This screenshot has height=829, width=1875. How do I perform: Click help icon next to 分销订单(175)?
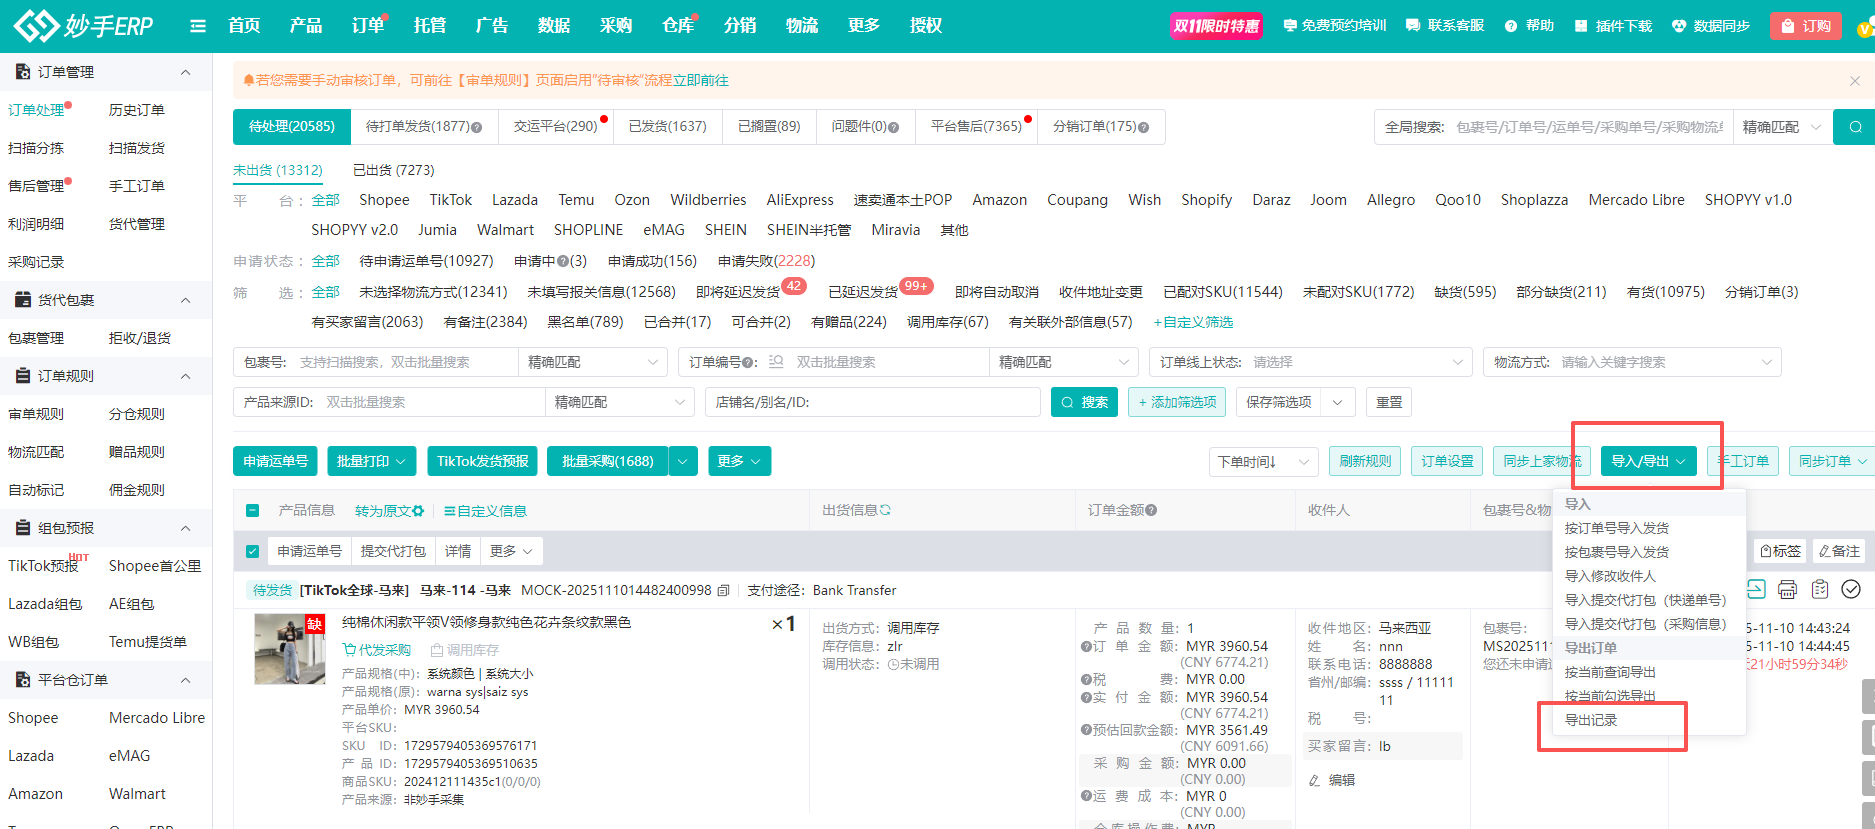click(1144, 127)
